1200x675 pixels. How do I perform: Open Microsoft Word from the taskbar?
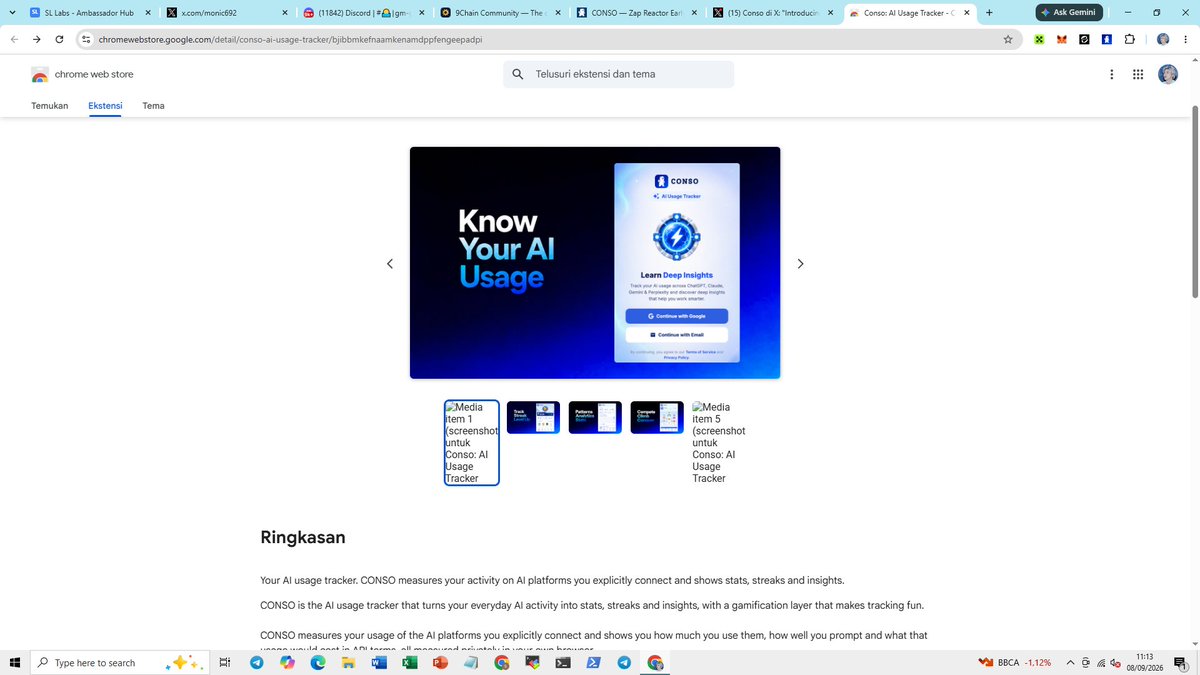[379, 662]
